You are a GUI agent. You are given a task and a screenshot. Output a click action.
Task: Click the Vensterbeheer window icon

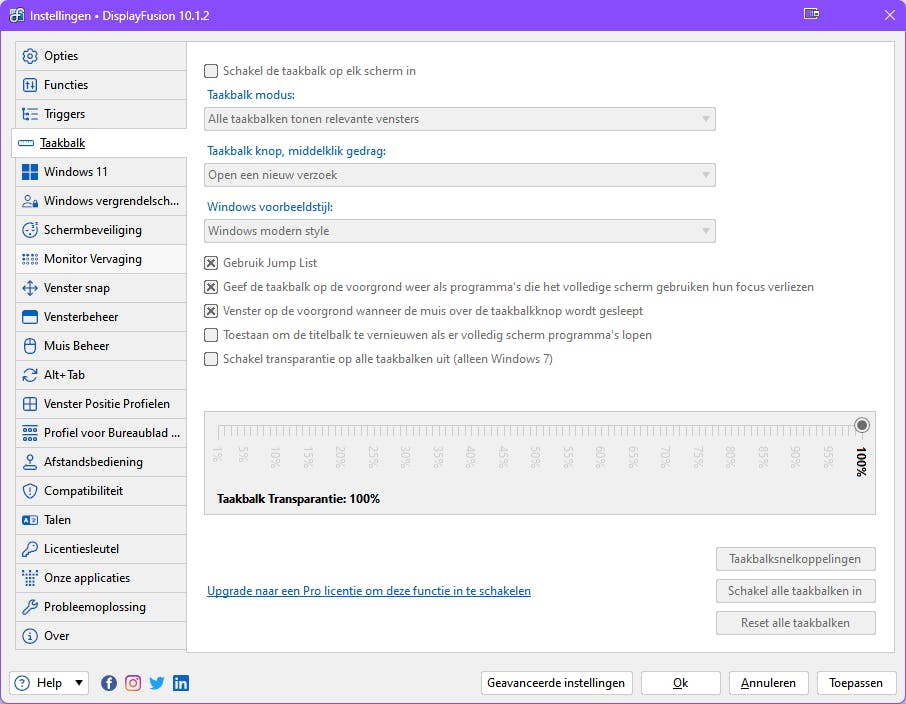[29, 317]
